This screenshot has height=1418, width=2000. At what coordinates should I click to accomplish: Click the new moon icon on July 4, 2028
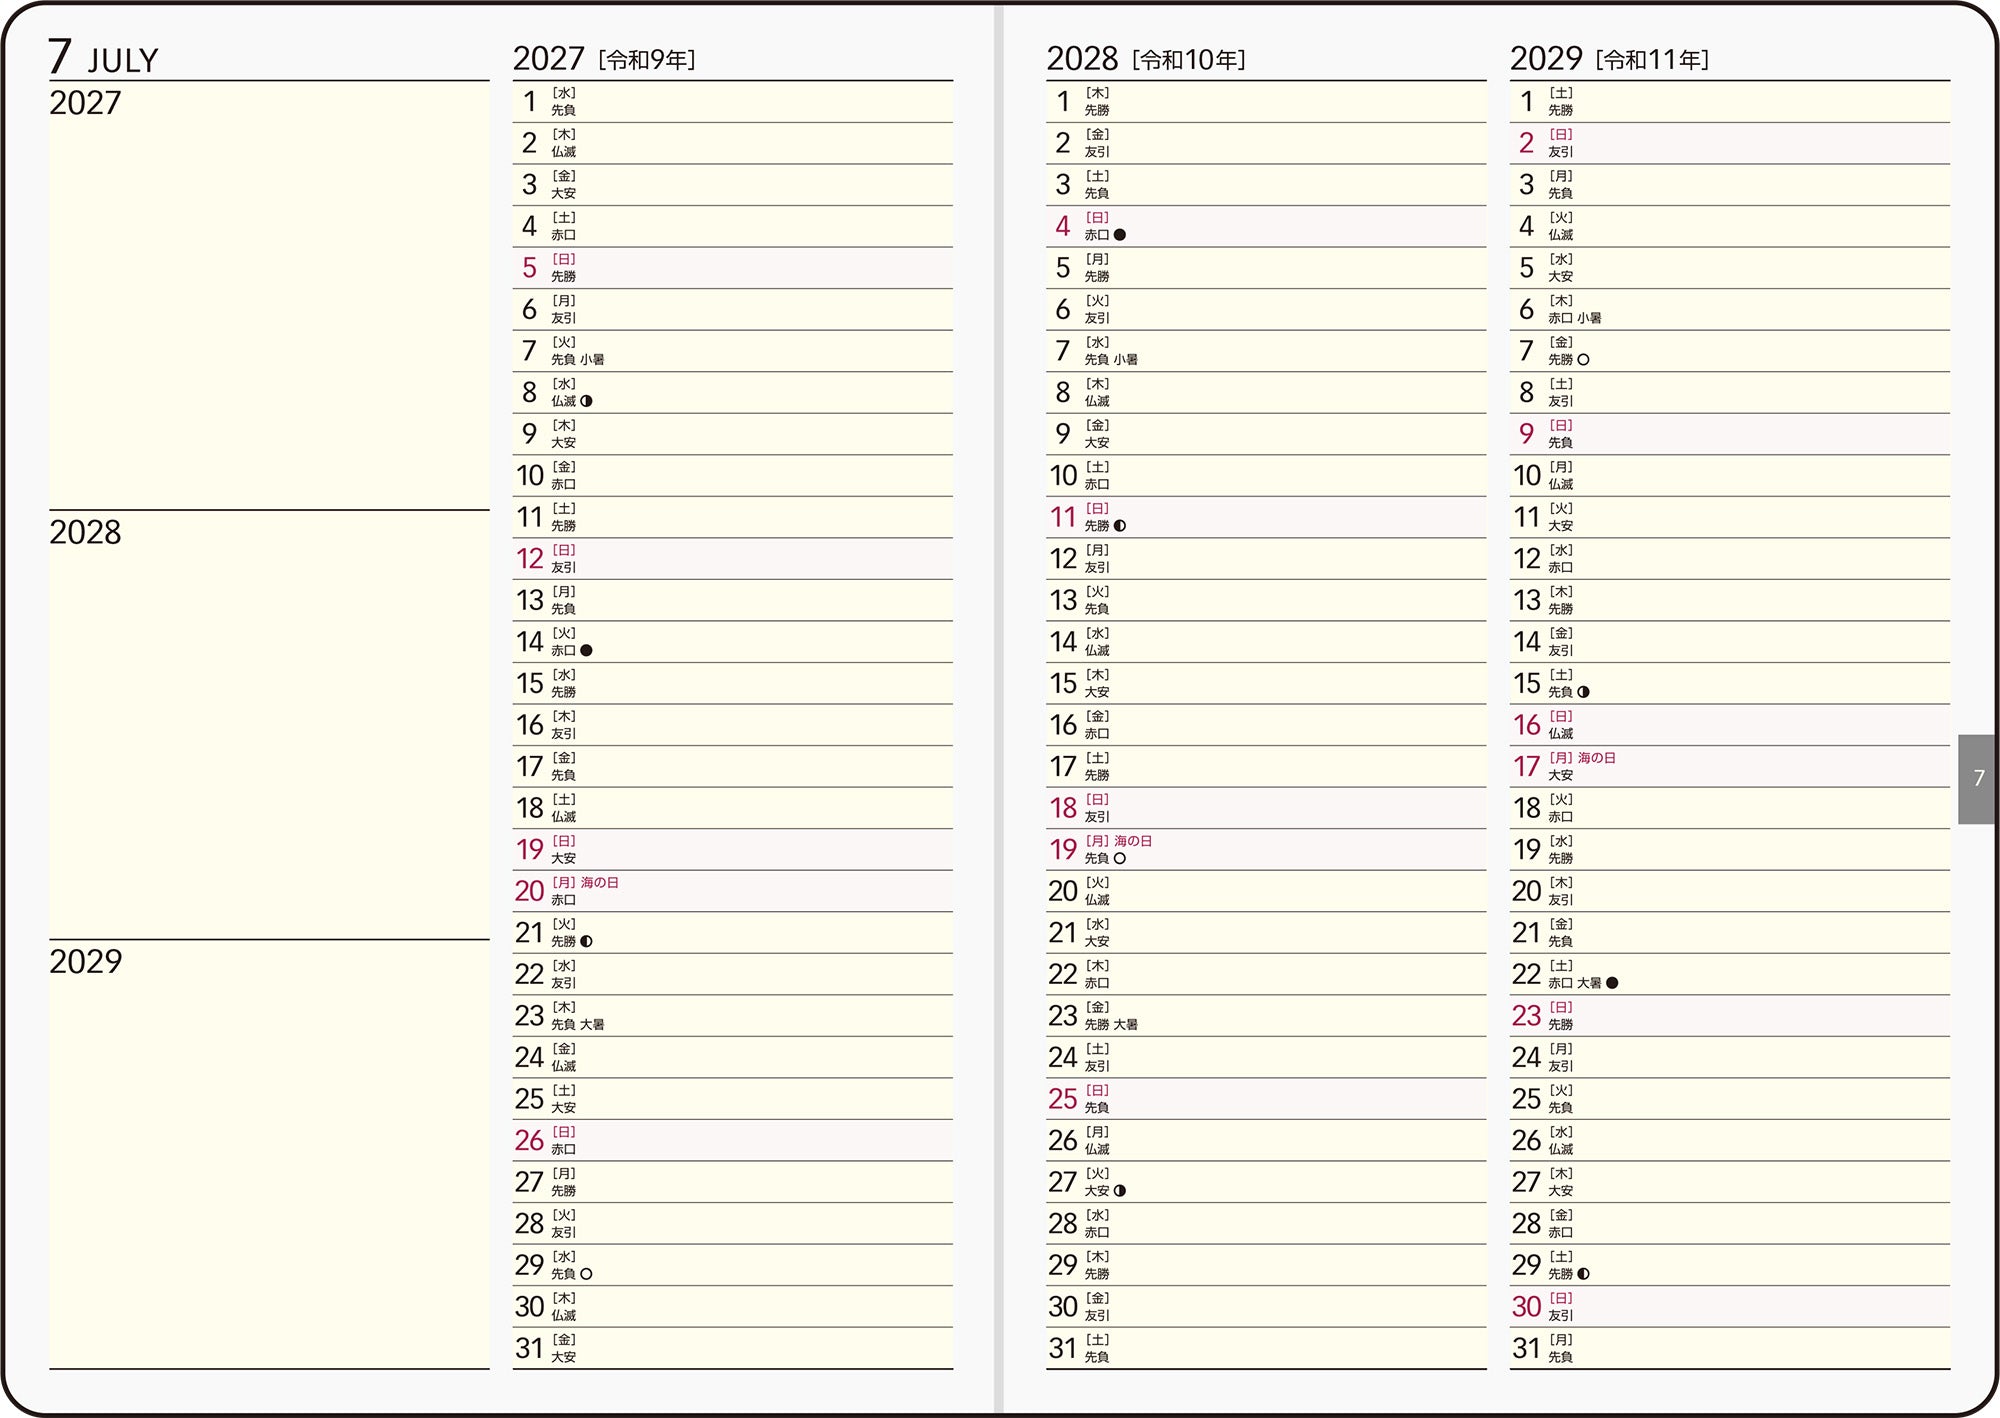coord(1120,235)
